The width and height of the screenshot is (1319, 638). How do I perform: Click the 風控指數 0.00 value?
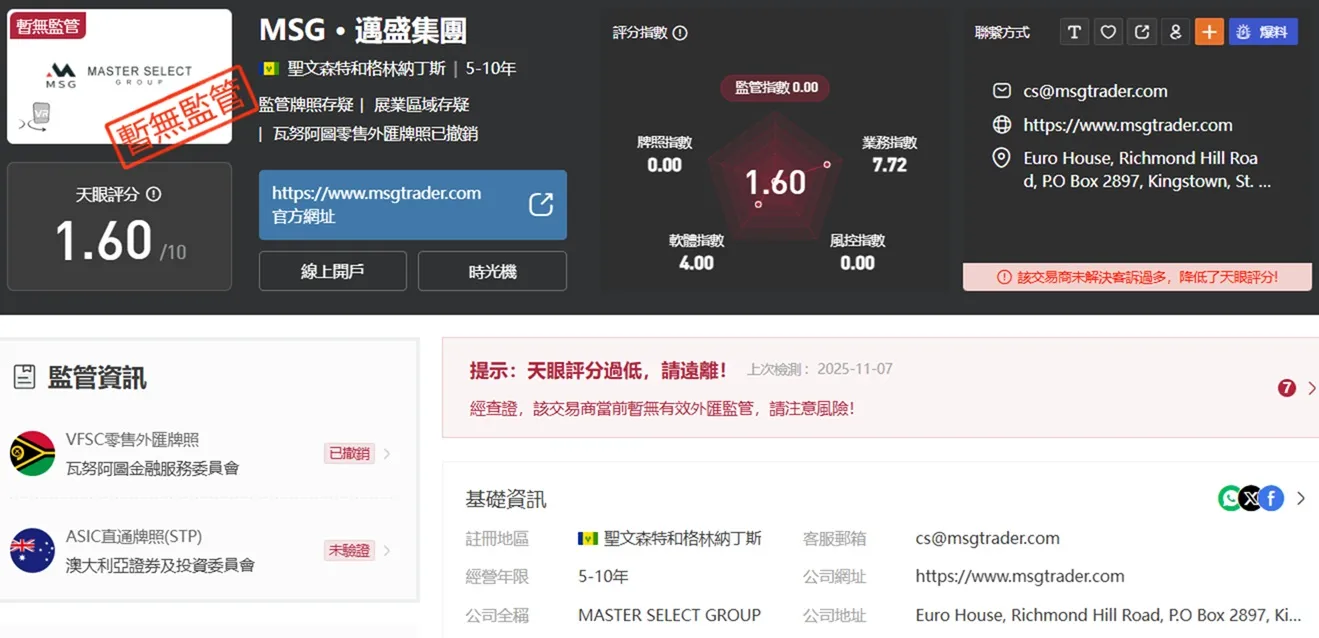pos(857,263)
